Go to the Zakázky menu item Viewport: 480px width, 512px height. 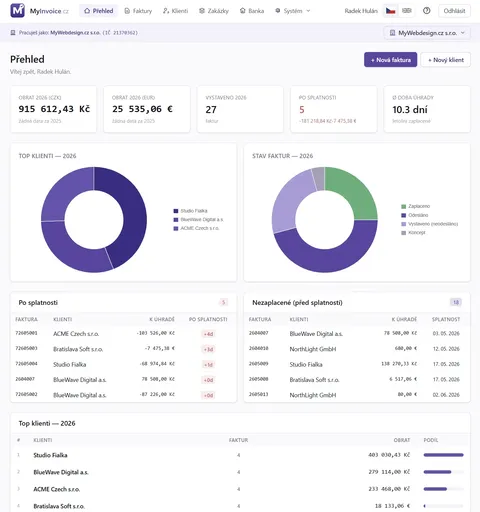click(214, 11)
